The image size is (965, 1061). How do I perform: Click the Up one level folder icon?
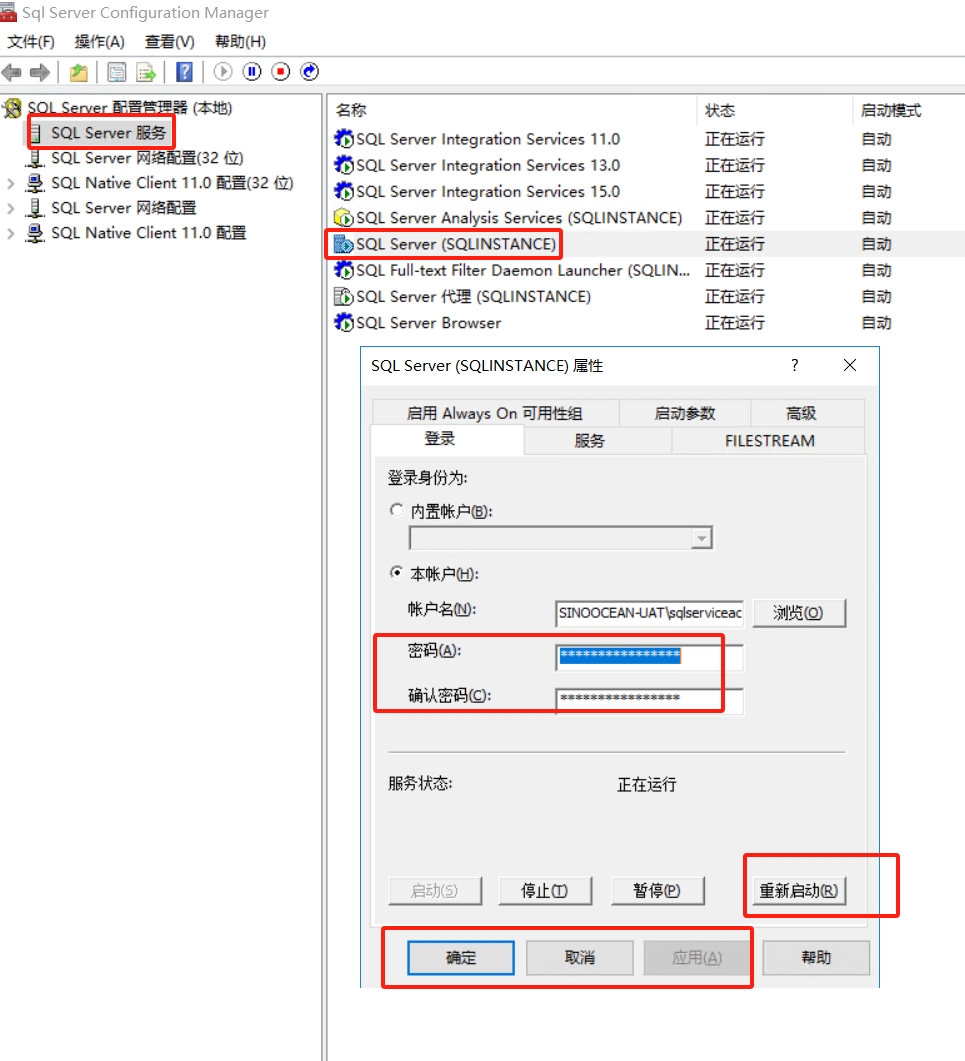point(78,72)
